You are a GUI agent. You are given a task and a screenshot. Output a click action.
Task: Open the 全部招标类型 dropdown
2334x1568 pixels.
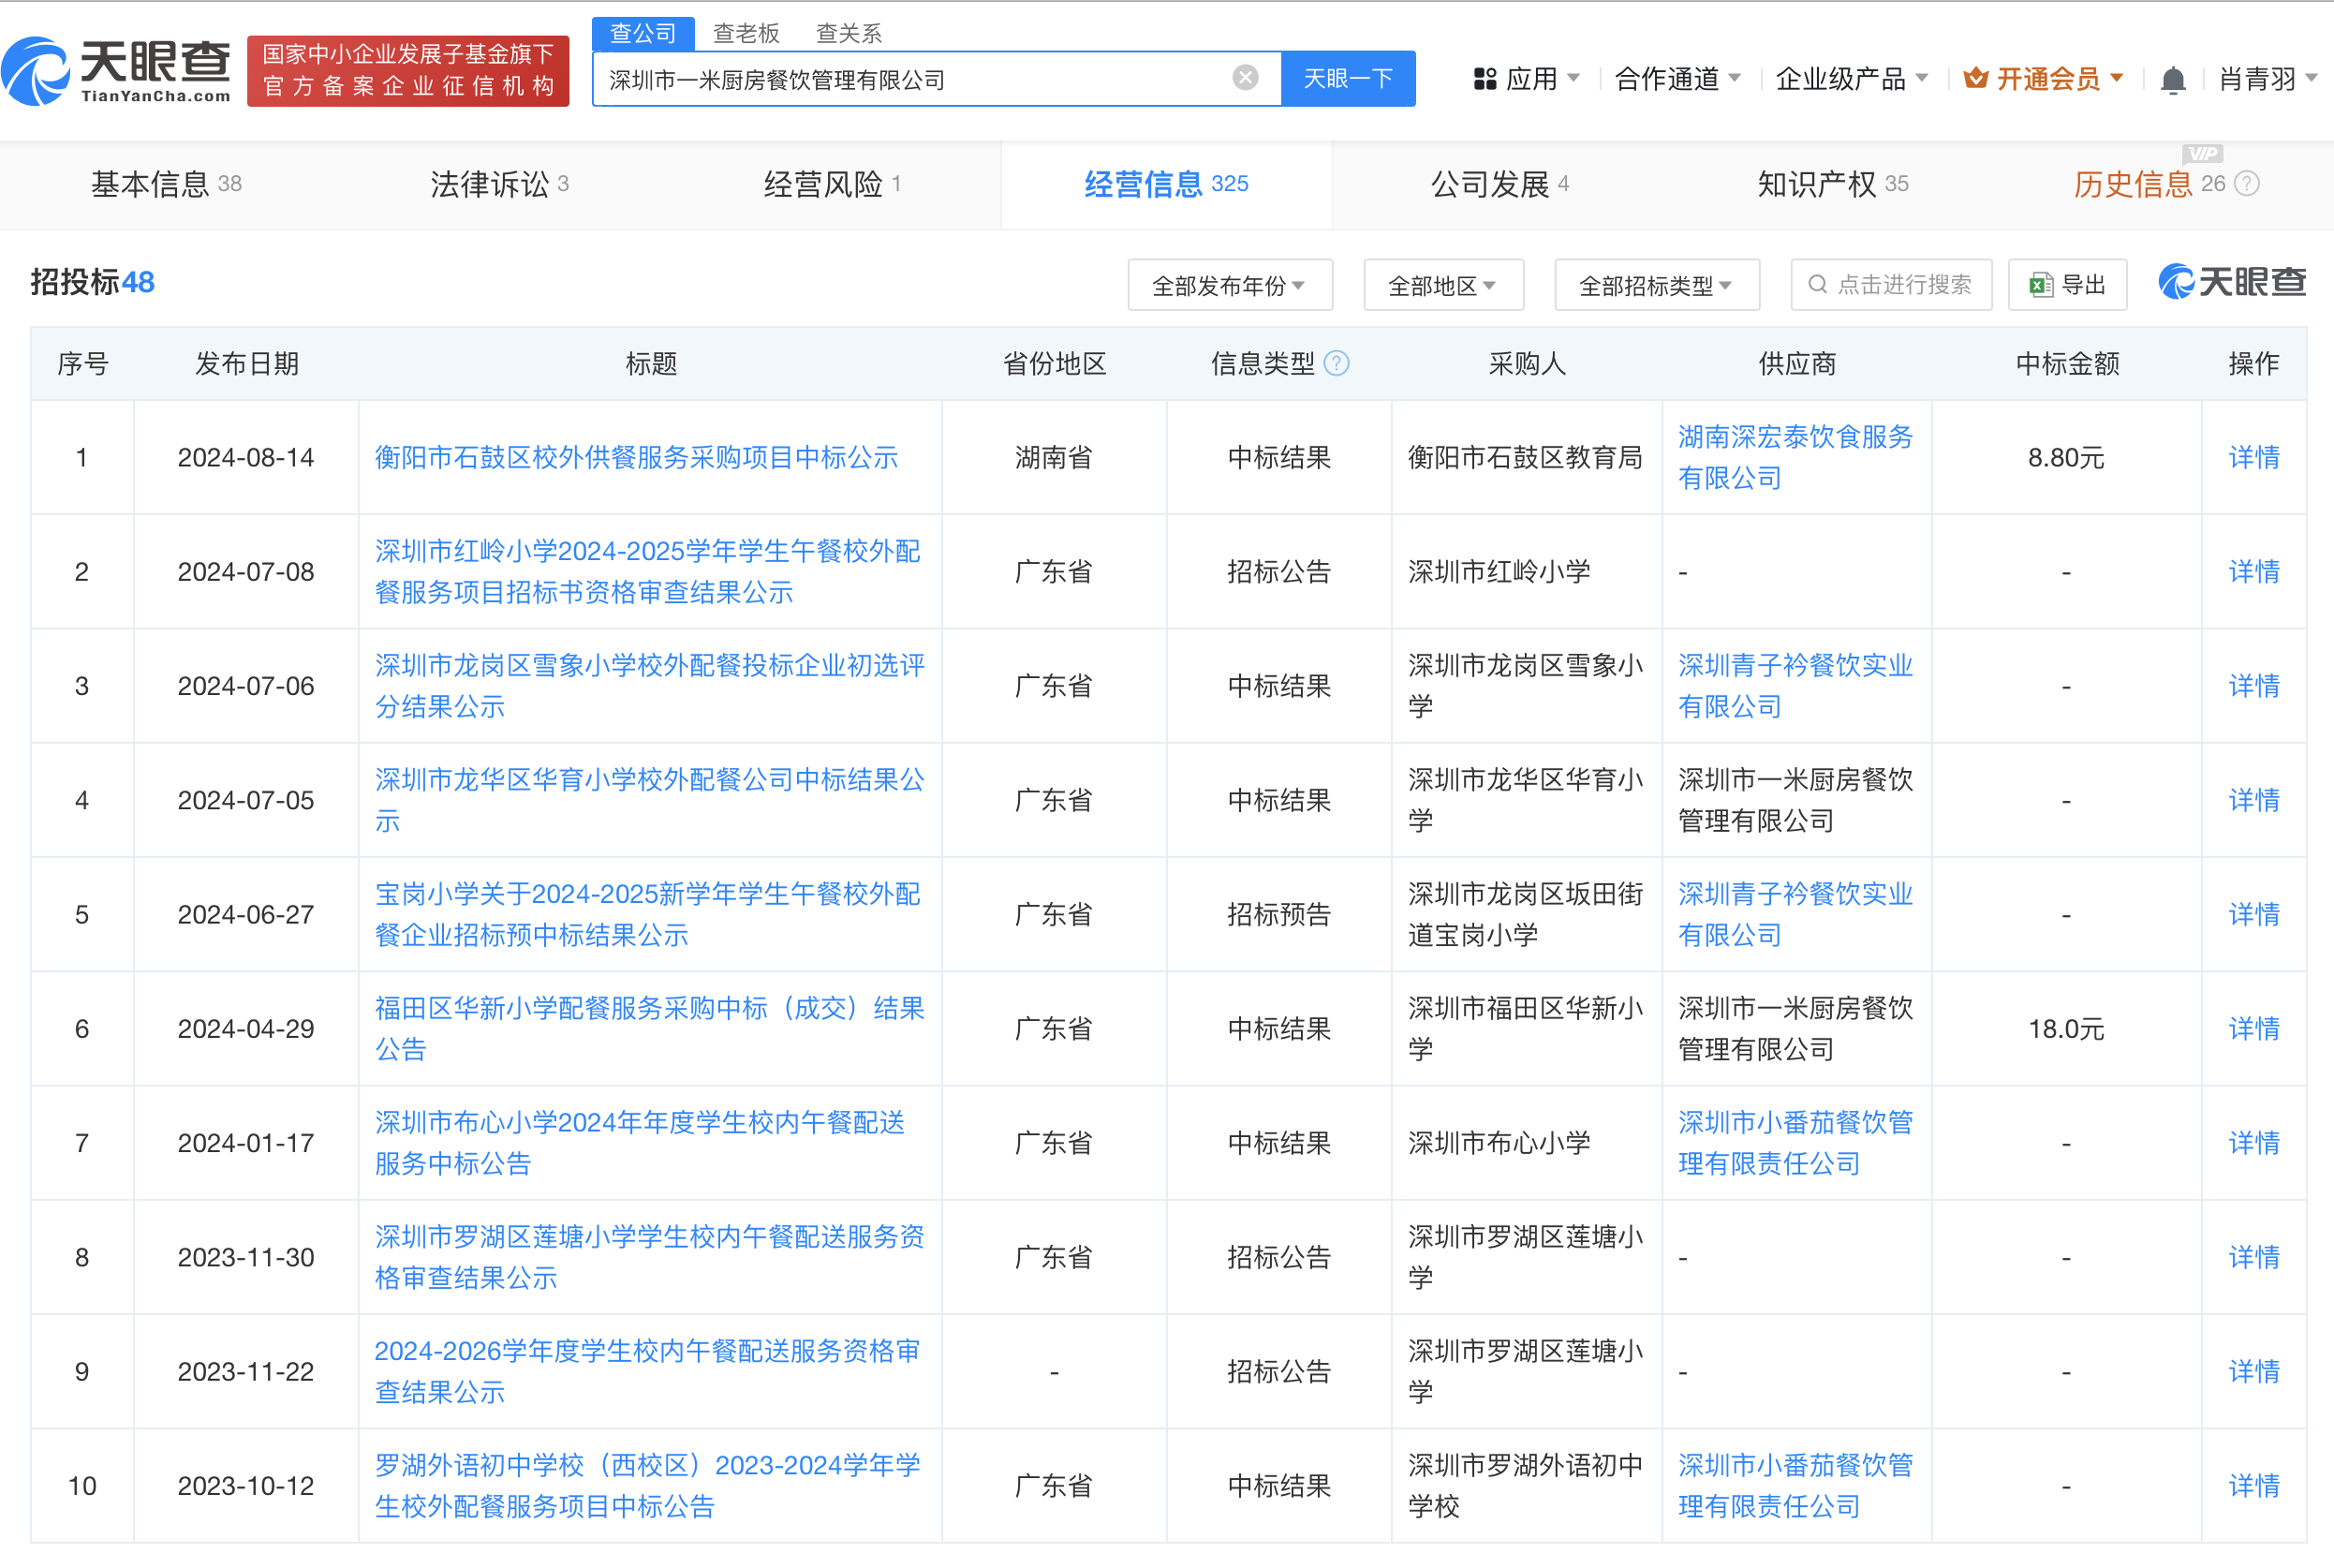(1656, 286)
